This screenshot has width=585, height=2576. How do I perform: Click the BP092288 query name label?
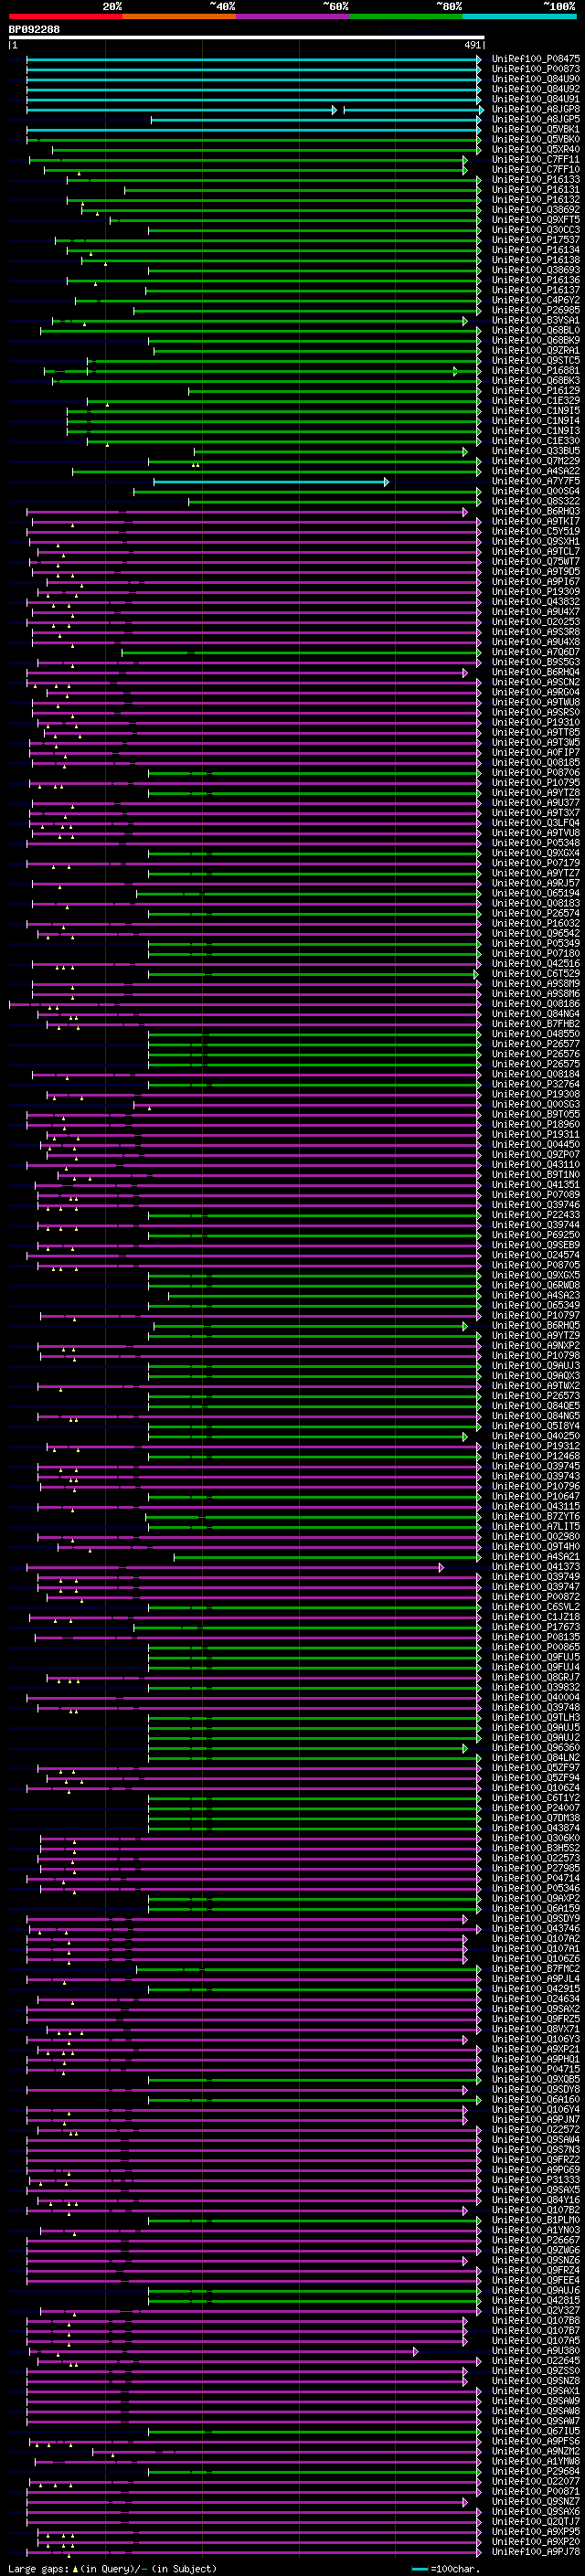tap(34, 29)
